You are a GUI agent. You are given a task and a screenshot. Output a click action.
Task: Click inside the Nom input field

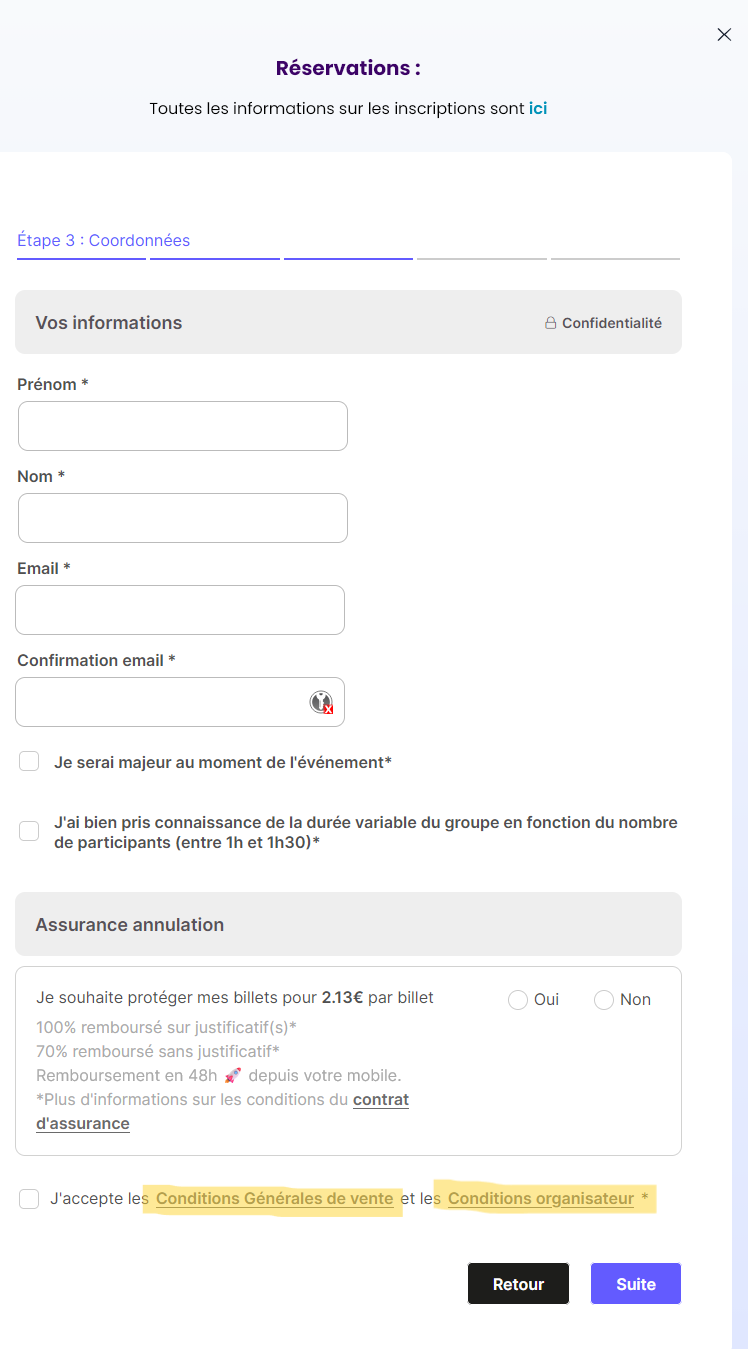coord(182,517)
